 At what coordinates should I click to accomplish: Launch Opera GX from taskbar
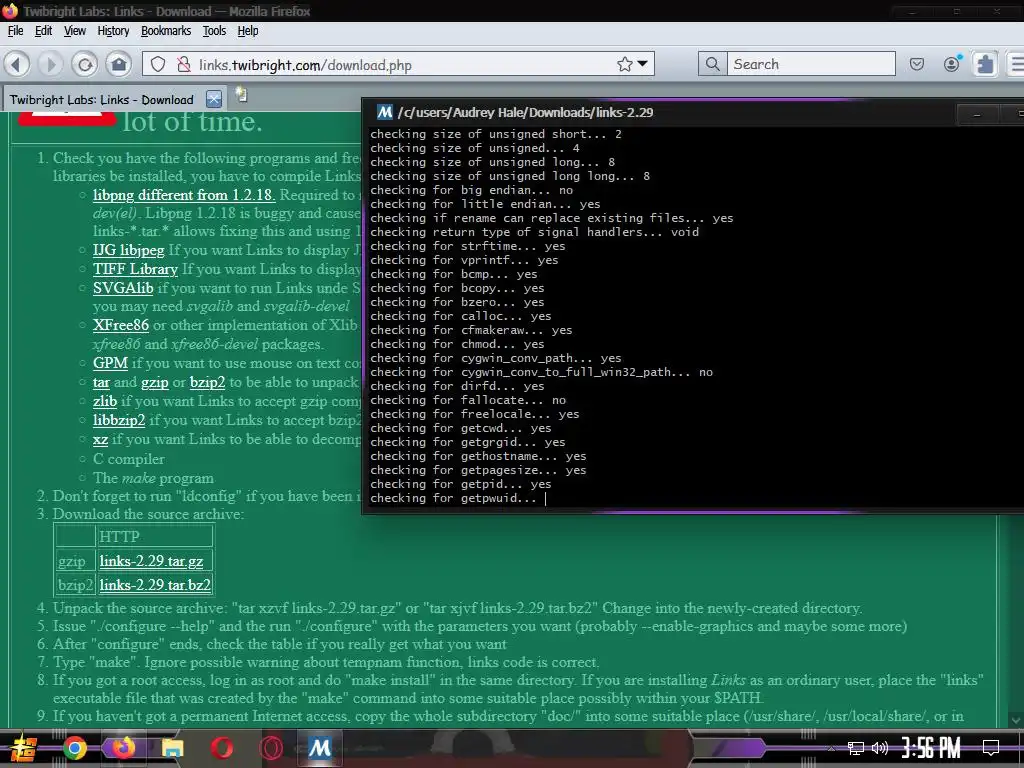coord(270,748)
